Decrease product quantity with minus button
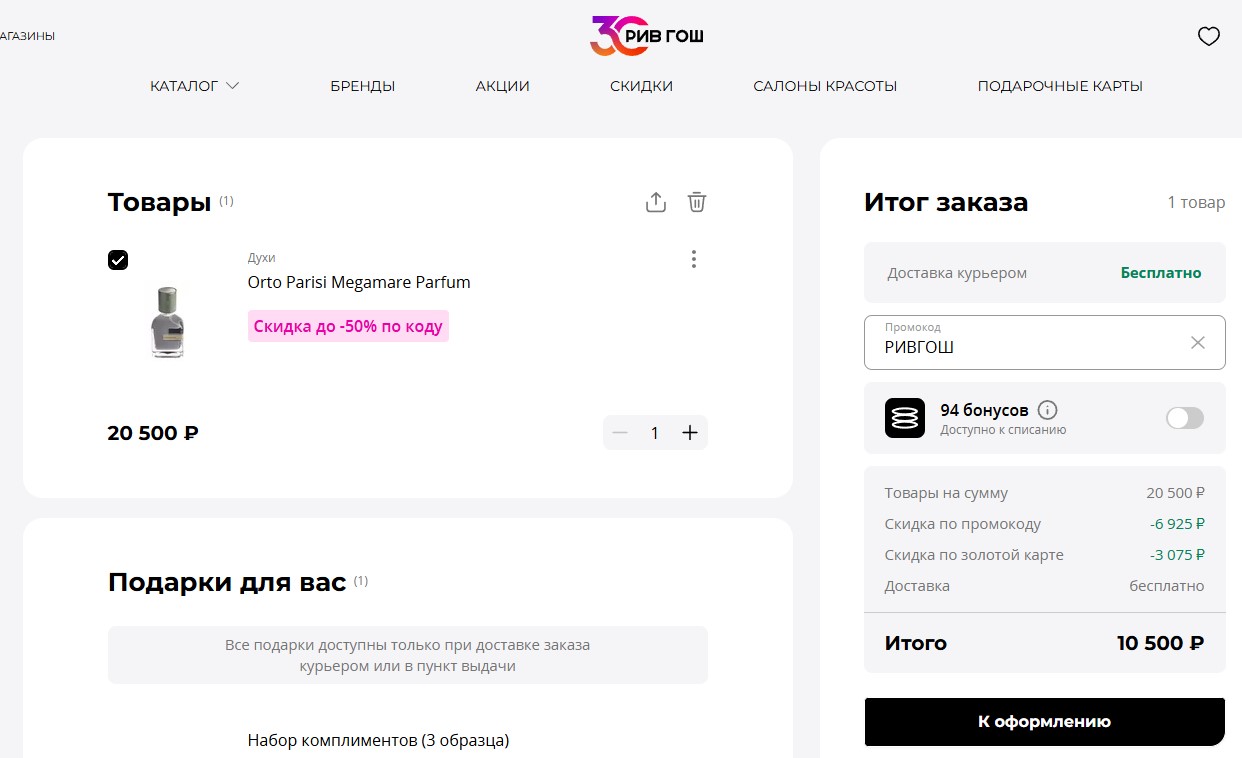This screenshot has height=758, width=1242. pos(620,433)
